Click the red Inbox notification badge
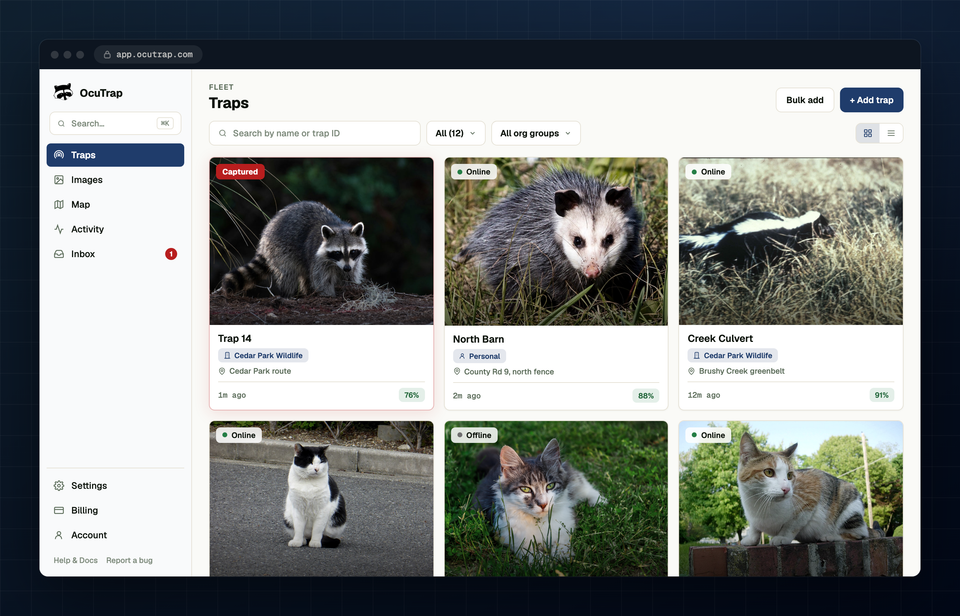Image resolution: width=960 pixels, height=616 pixels. [171, 254]
